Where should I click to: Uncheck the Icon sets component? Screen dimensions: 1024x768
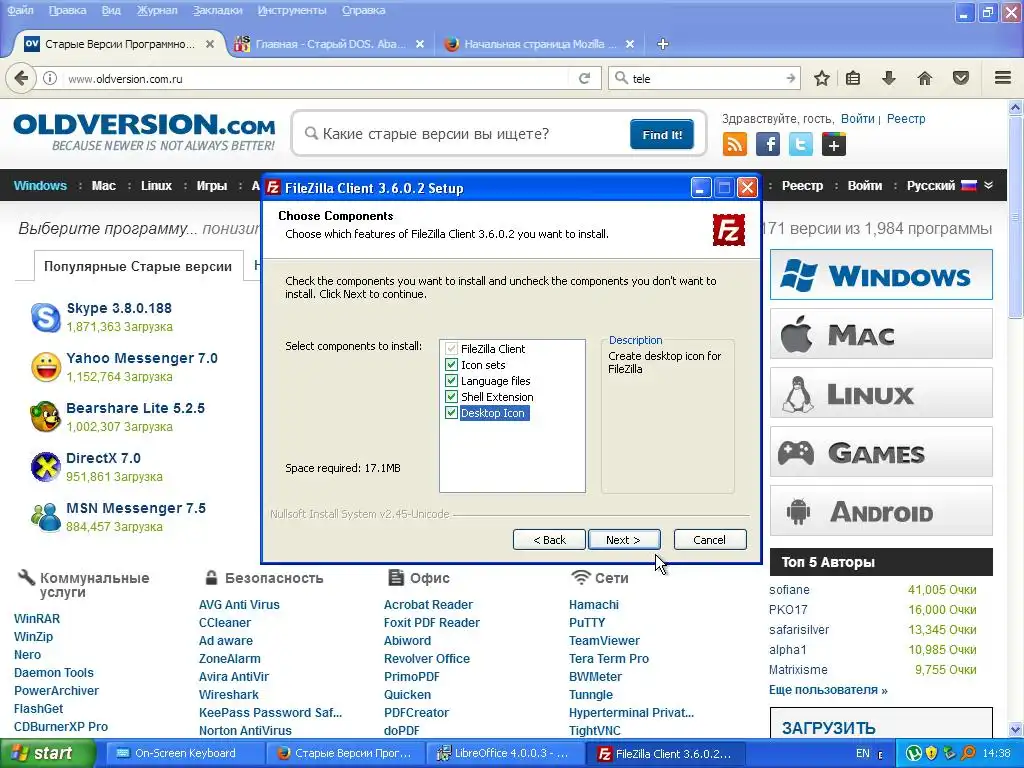[451, 364]
